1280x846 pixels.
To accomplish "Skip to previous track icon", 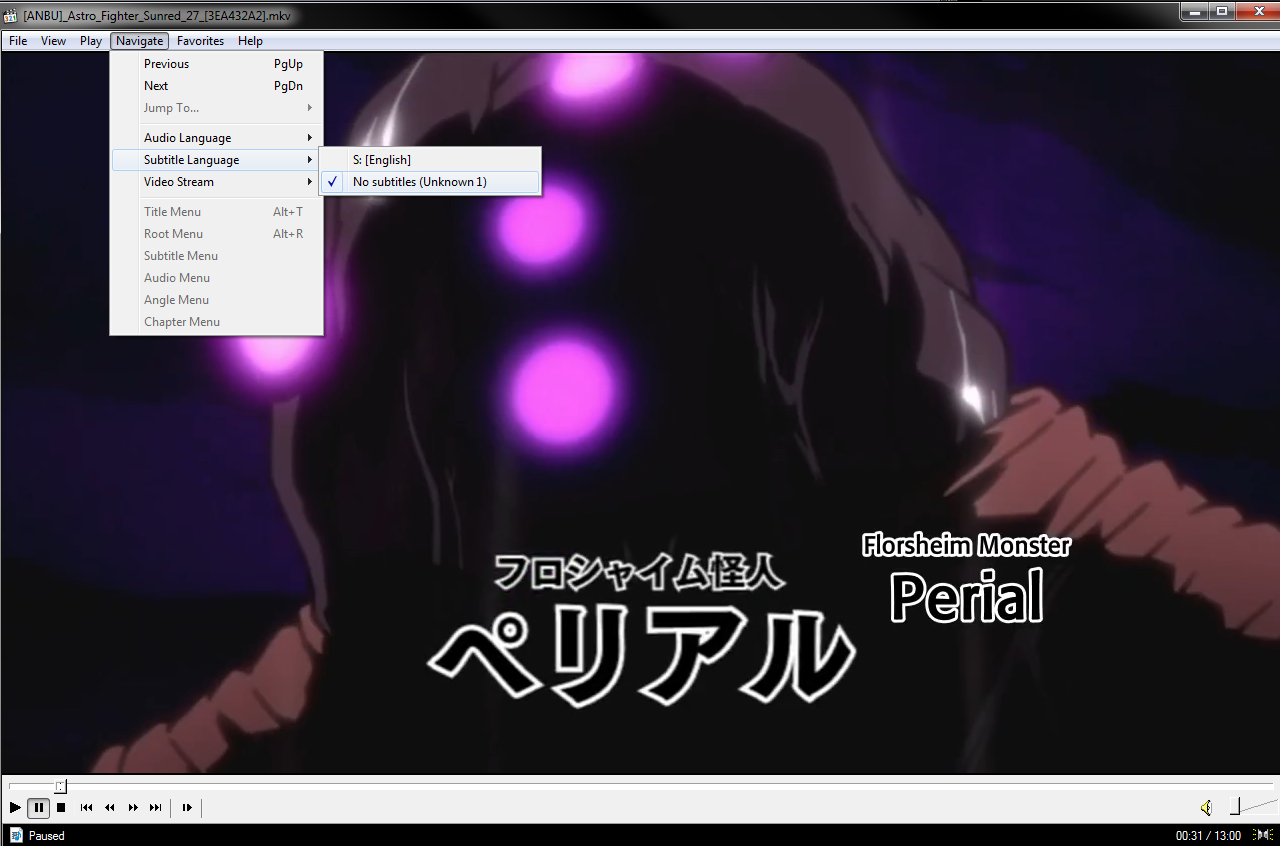I will (87, 807).
